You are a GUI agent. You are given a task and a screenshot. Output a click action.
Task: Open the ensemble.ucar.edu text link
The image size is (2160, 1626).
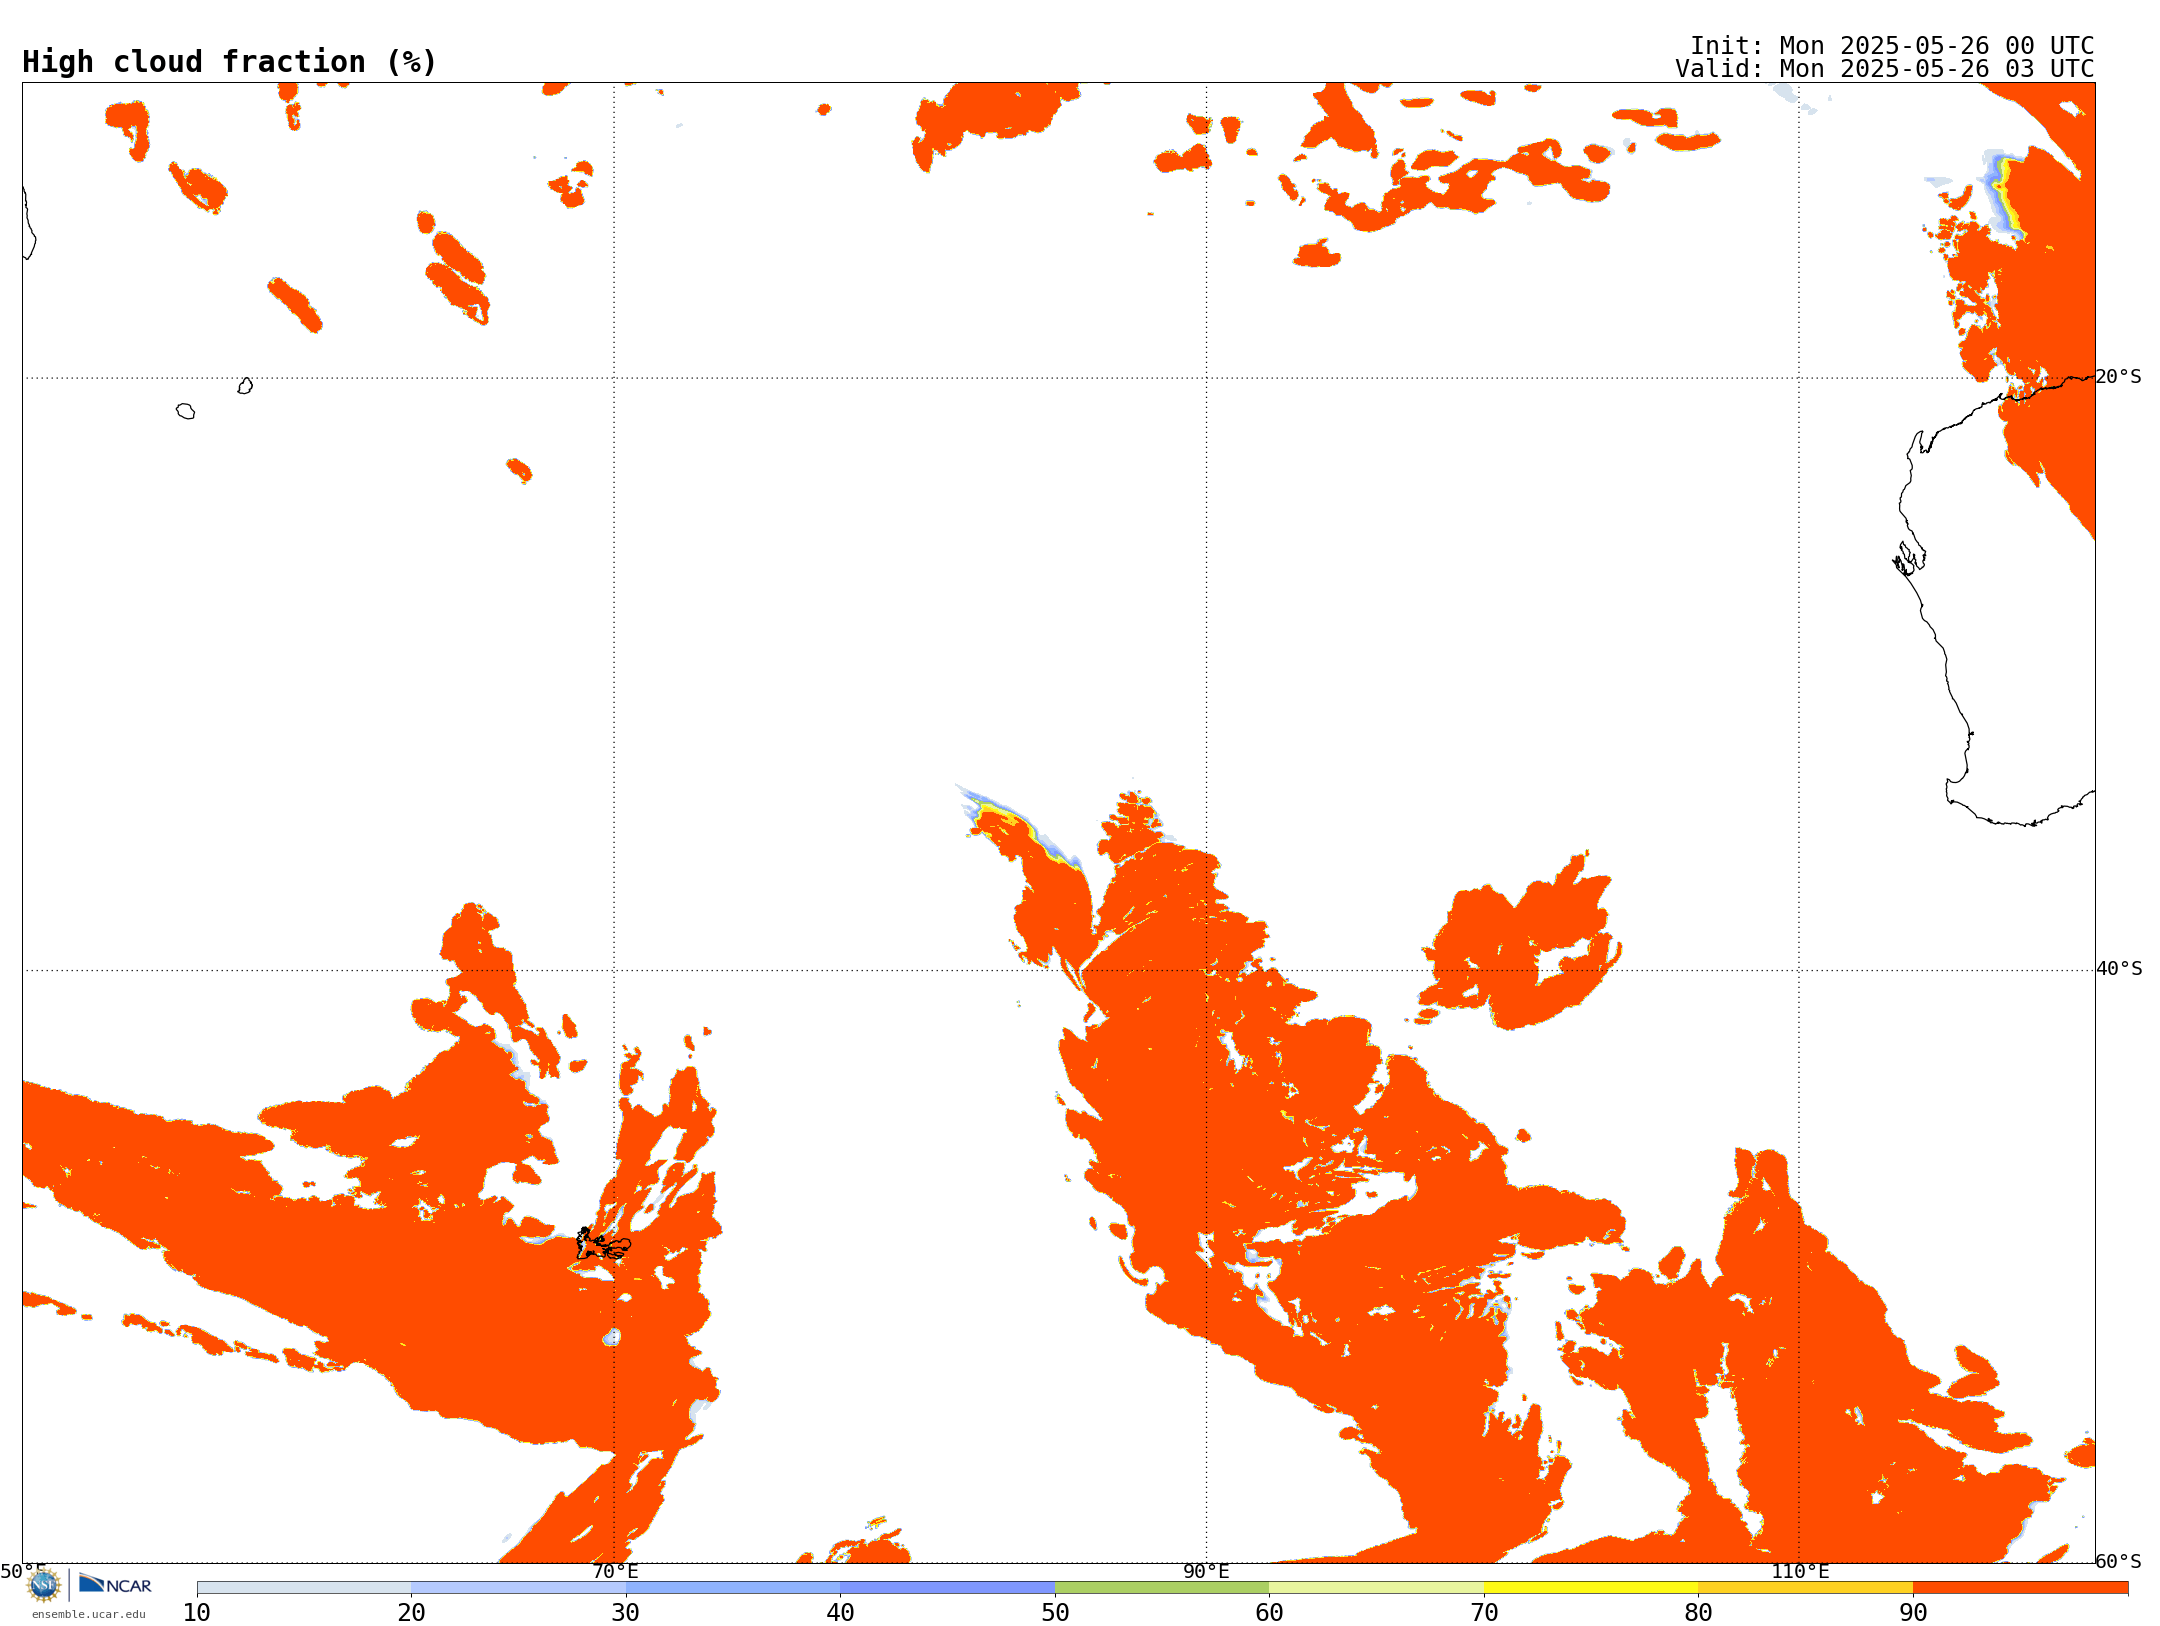tap(89, 1614)
